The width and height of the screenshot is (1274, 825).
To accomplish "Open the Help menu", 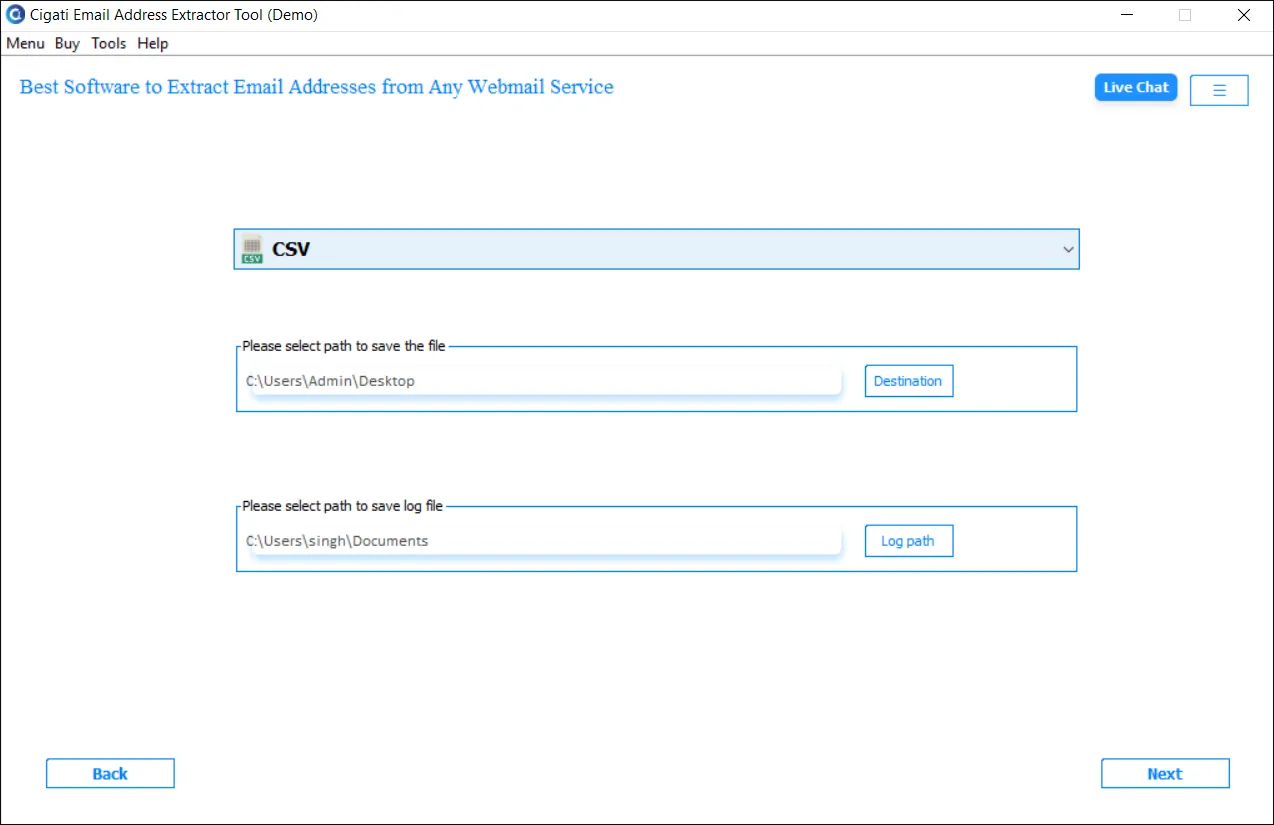I will click(153, 43).
